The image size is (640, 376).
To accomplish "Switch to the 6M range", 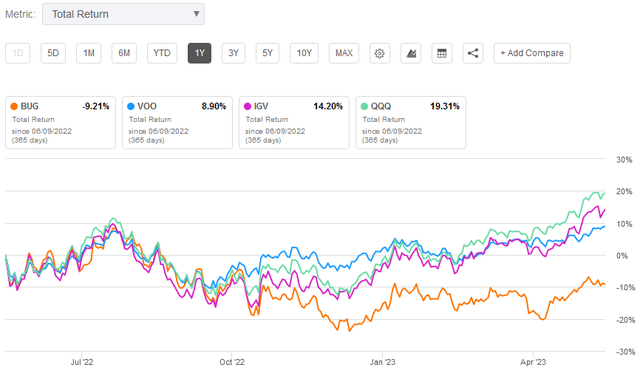I will 124,53.
